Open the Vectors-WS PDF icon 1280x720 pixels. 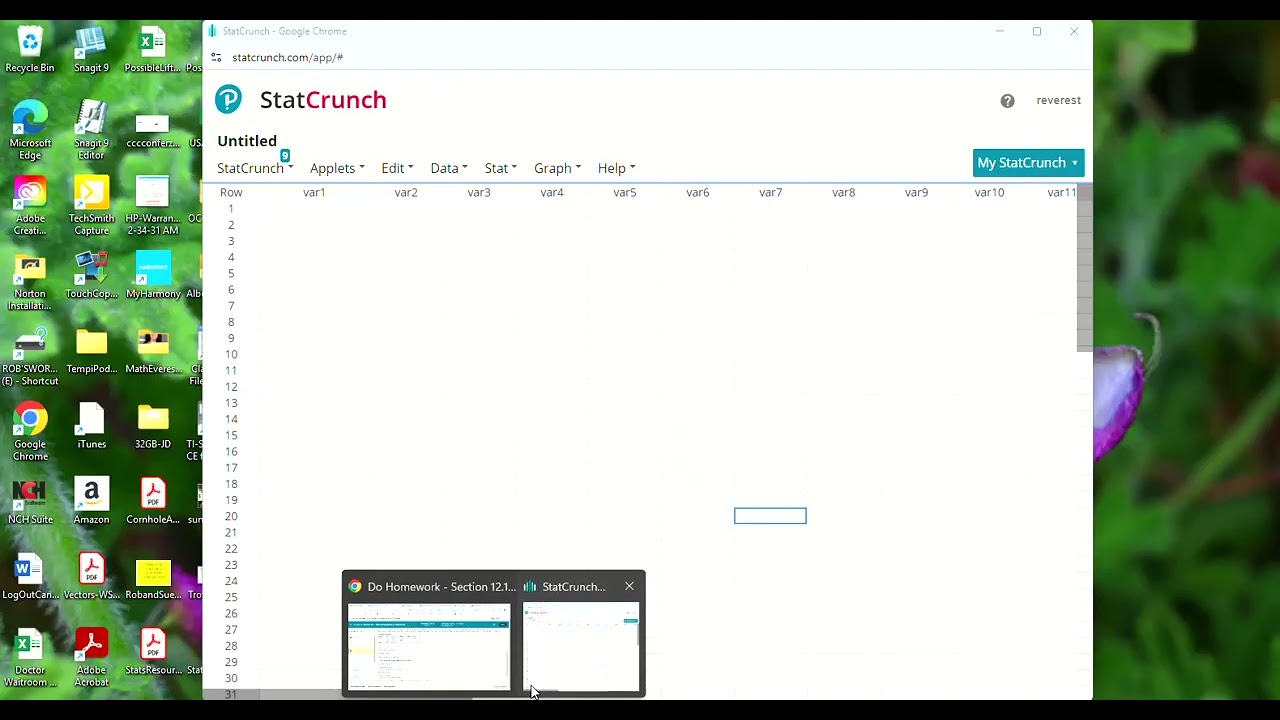tap(91, 576)
